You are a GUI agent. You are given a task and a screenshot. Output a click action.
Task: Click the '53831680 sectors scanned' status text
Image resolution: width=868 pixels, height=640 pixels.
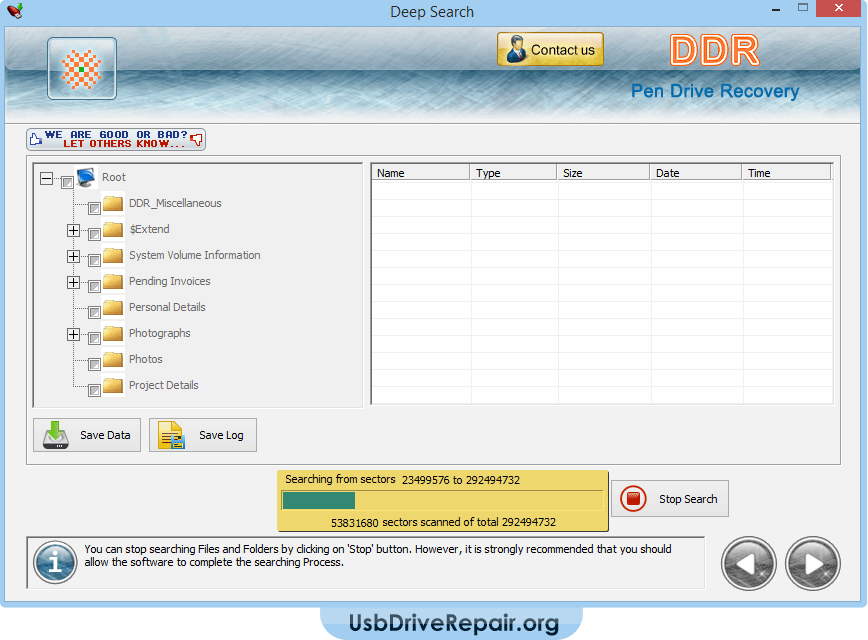[x=443, y=522]
